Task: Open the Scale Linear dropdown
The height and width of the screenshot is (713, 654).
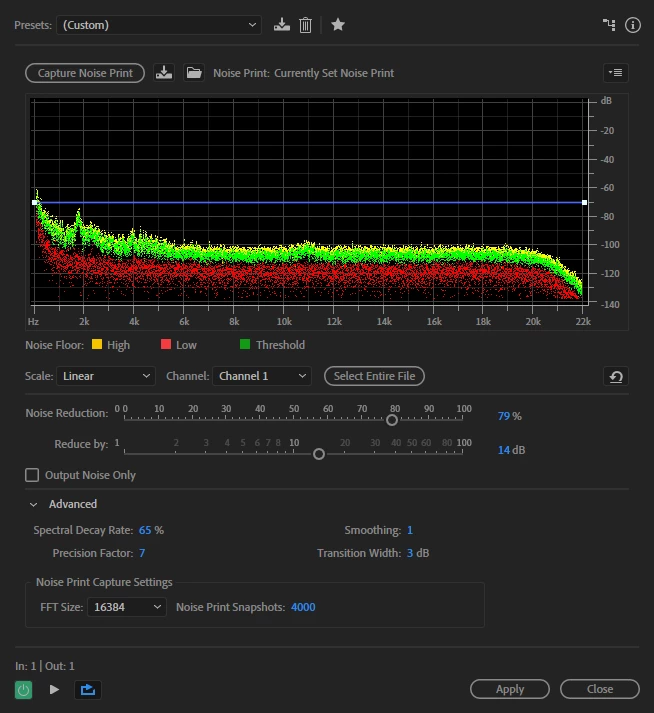Action: coord(106,376)
